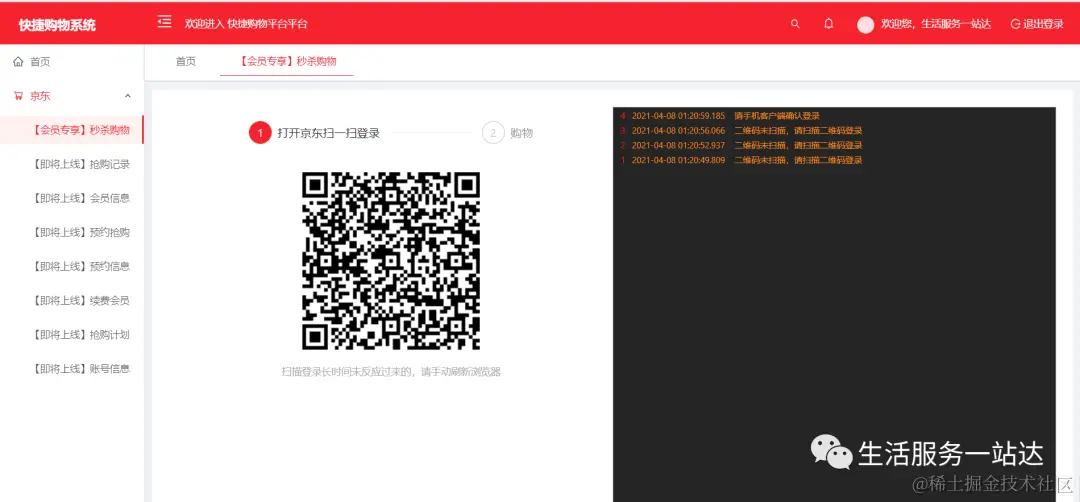Click step 2 circle for 购物
Viewport: 1080px width, 502px height.
(493, 133)
